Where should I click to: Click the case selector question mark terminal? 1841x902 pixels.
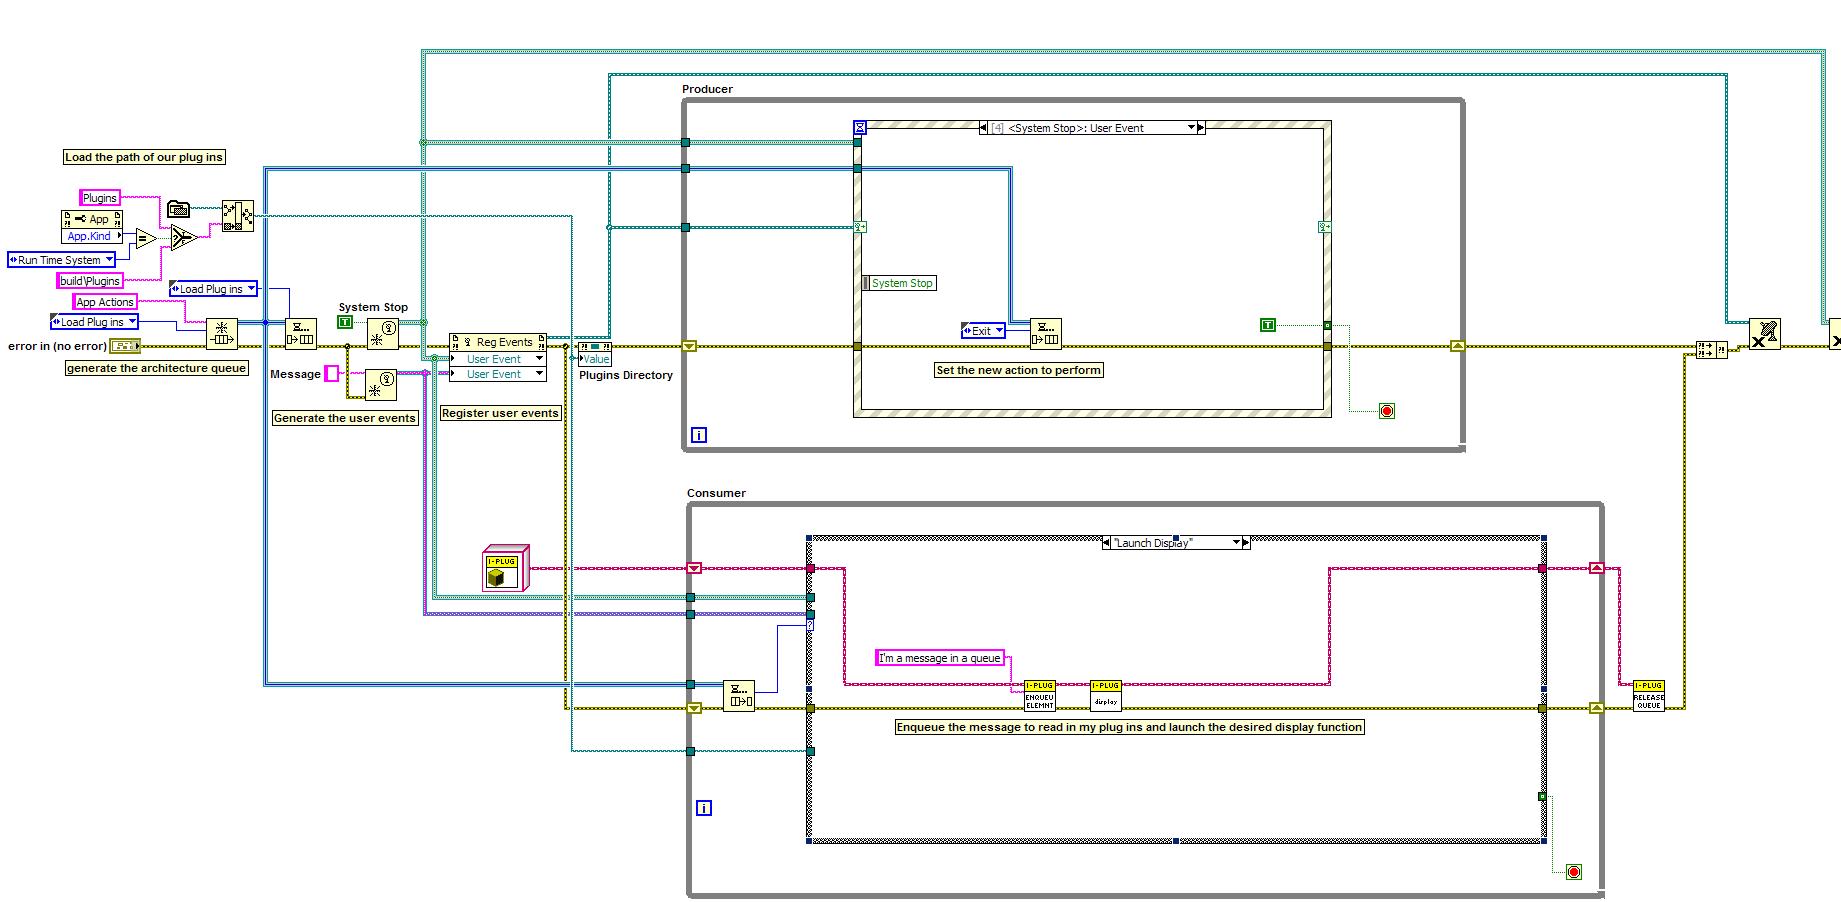point(810,625)
